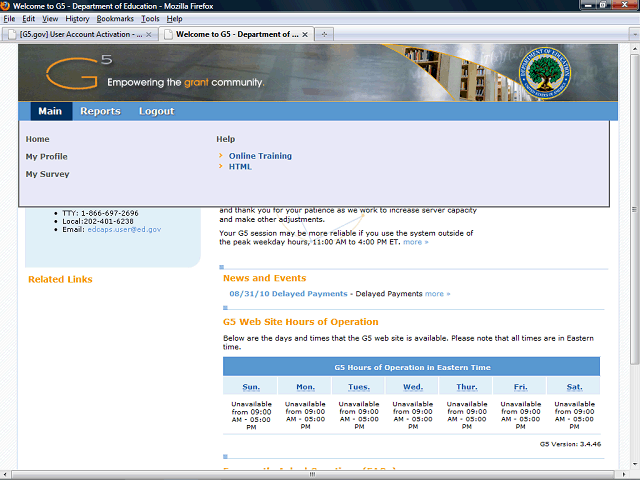Click the vertical scrollbar thumb

(635, 209)
